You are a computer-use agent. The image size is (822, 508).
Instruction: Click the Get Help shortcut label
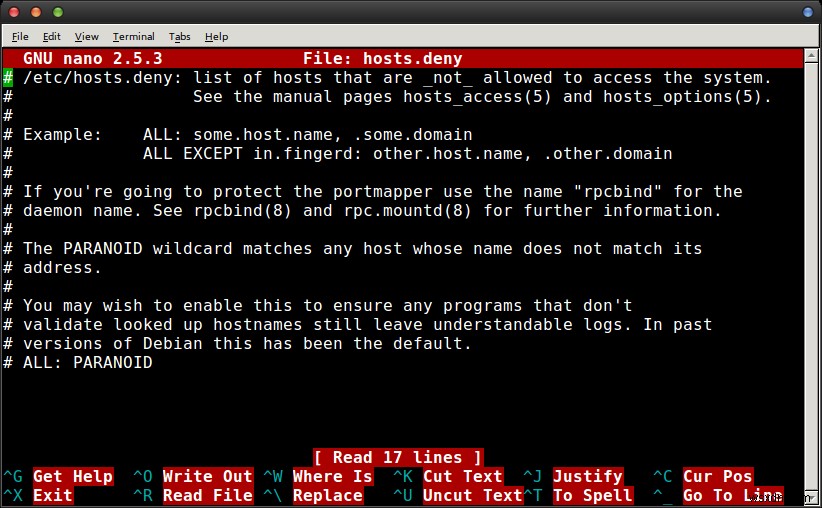tap(73, 476)
